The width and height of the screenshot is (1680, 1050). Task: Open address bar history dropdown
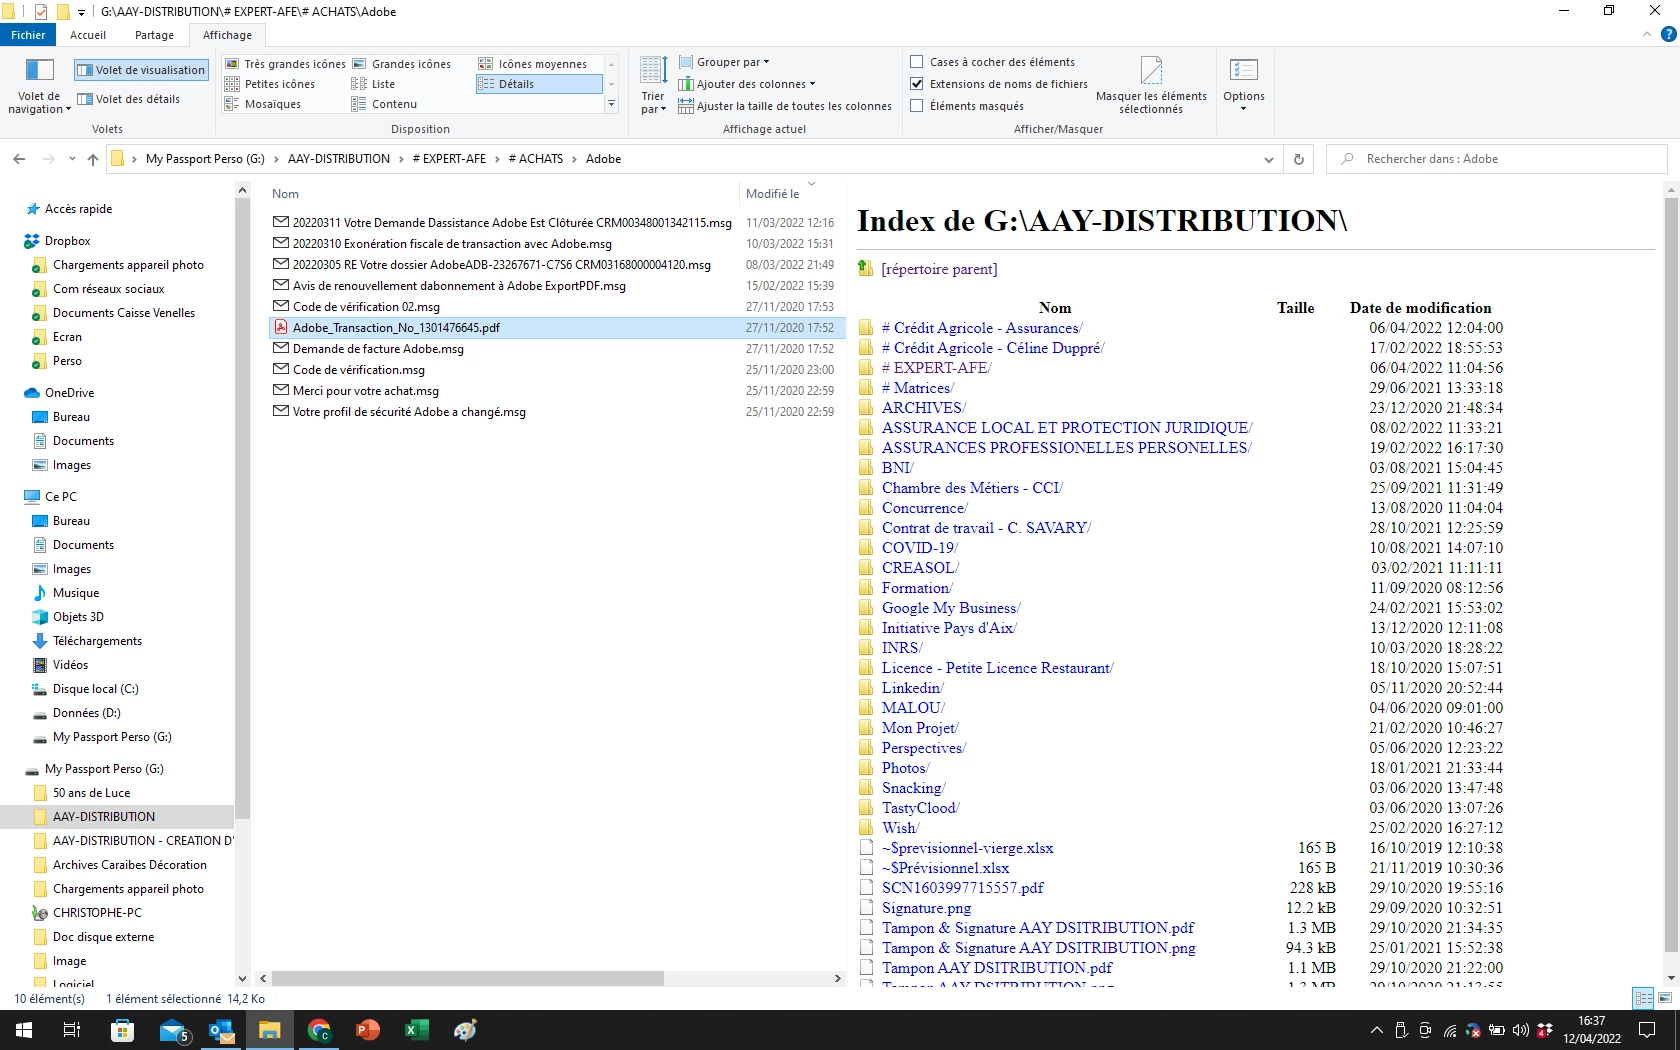tap(1268, 159)
